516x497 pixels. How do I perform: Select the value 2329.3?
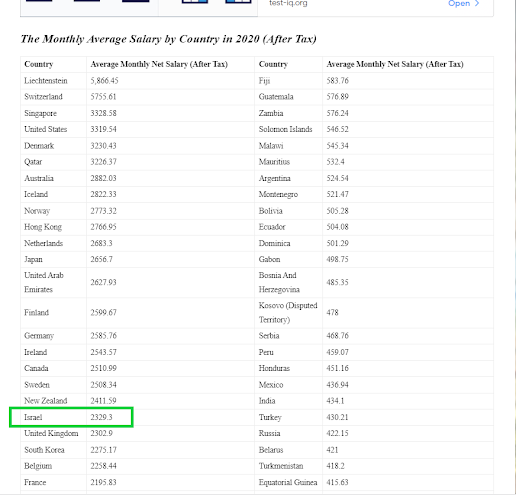101,417
